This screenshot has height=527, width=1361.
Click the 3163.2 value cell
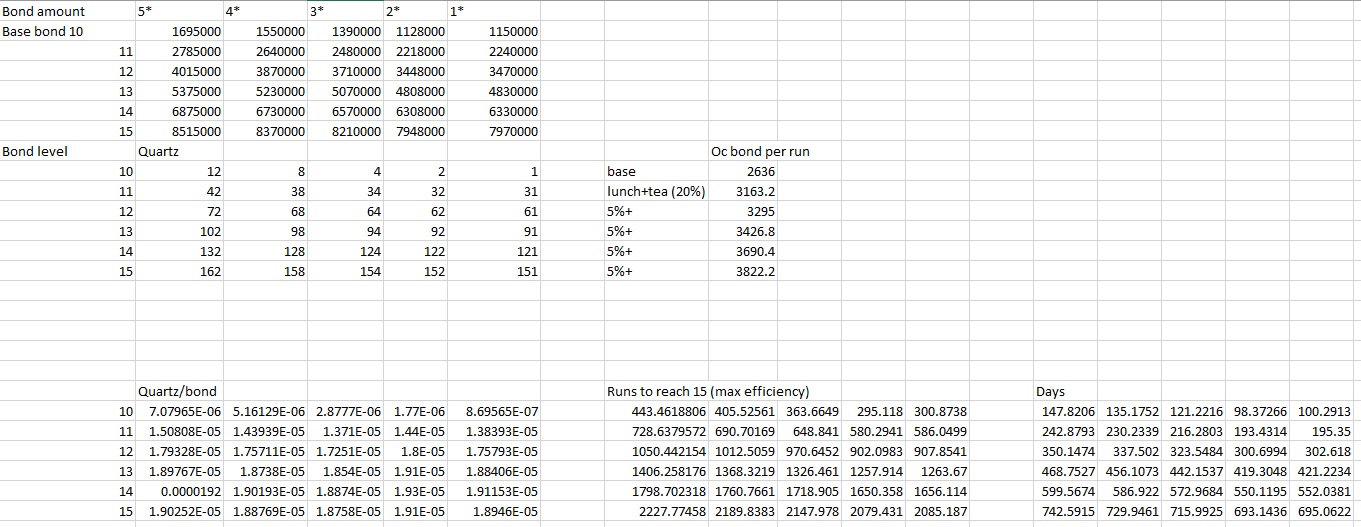744,191
